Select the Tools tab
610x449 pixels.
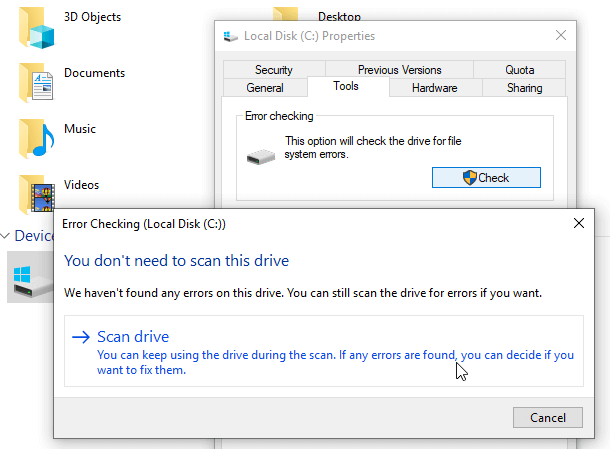[x=346, y=86]
